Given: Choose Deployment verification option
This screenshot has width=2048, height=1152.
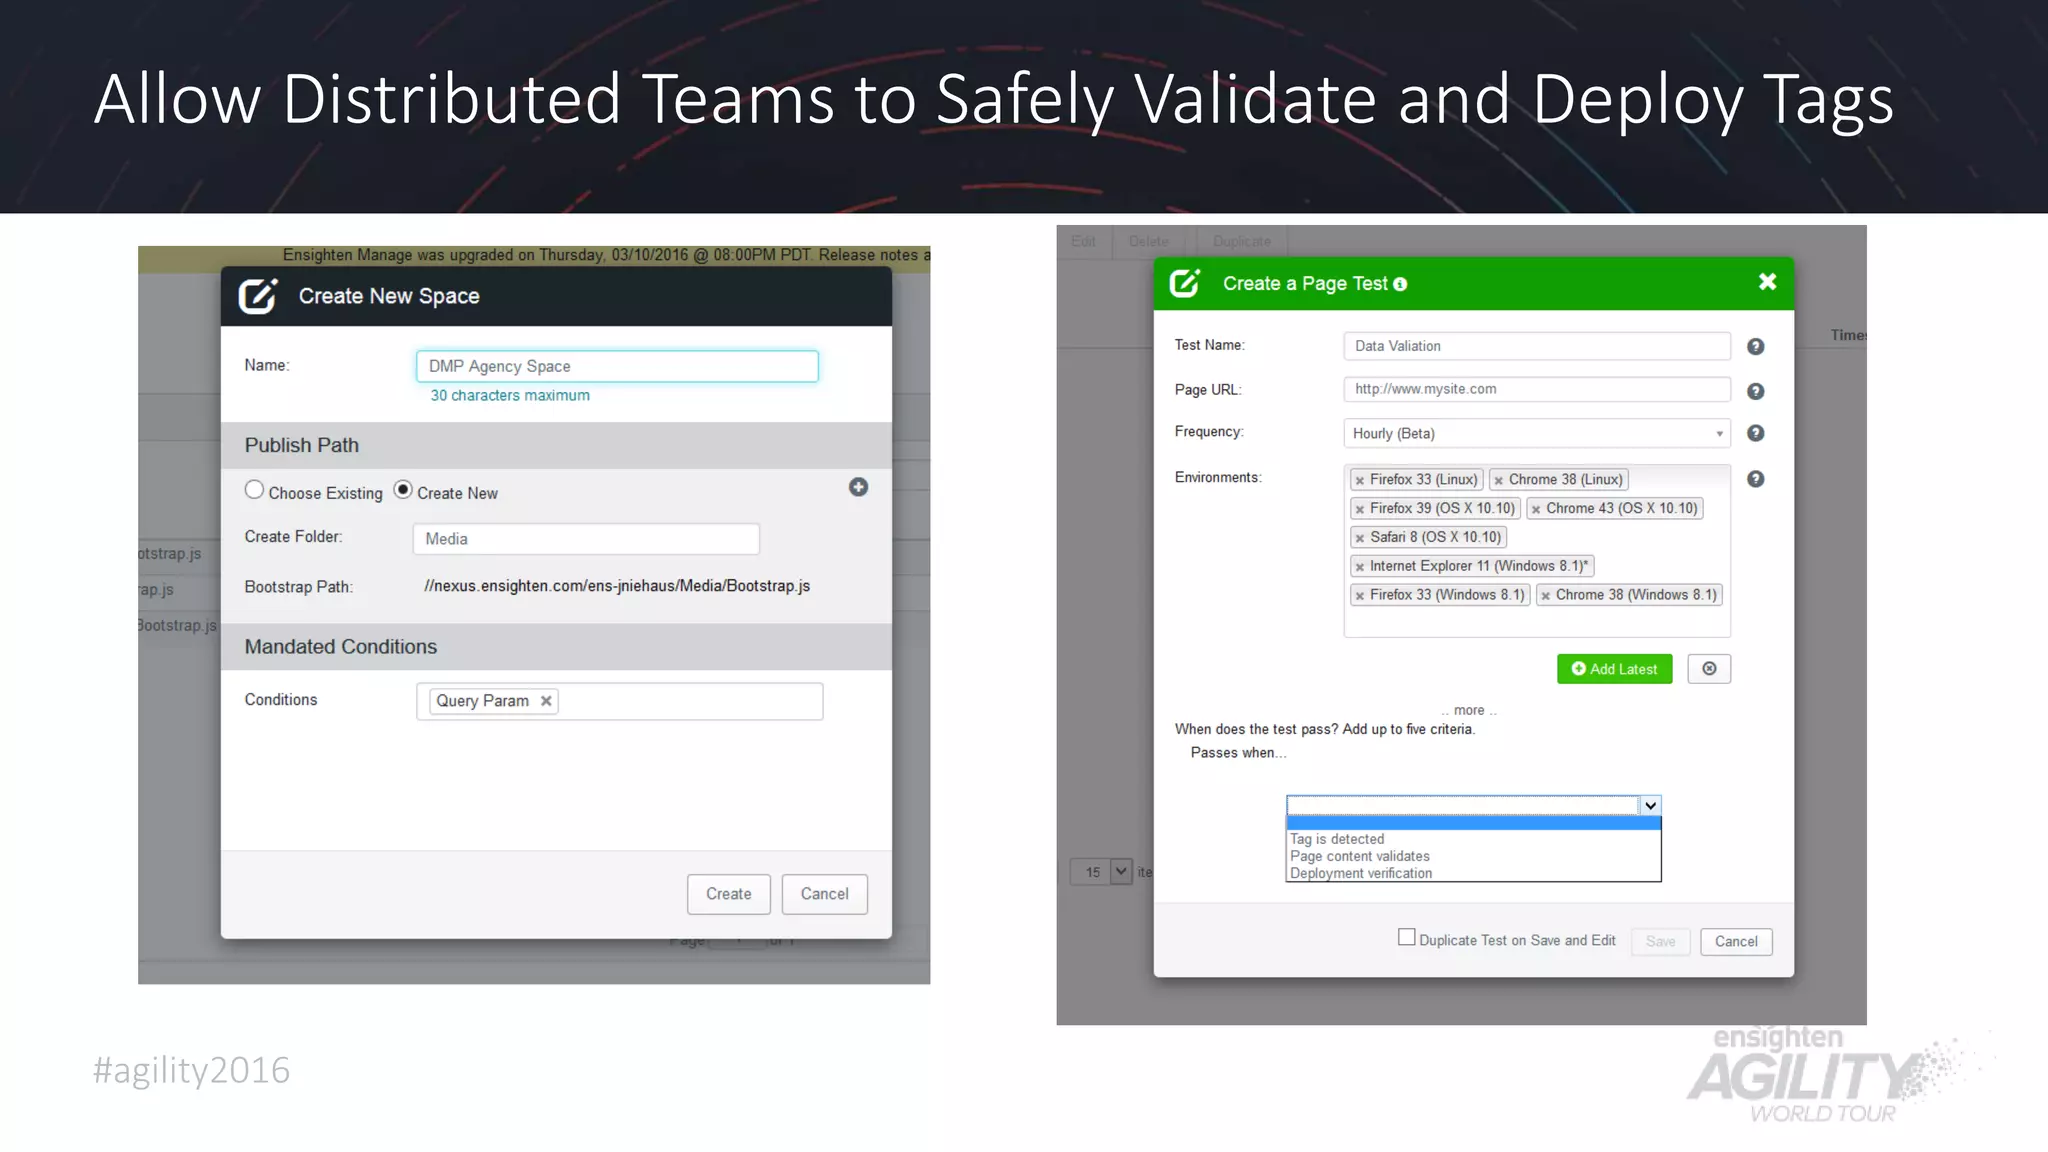Looking at the screenshot, I should click(1473, 873).
